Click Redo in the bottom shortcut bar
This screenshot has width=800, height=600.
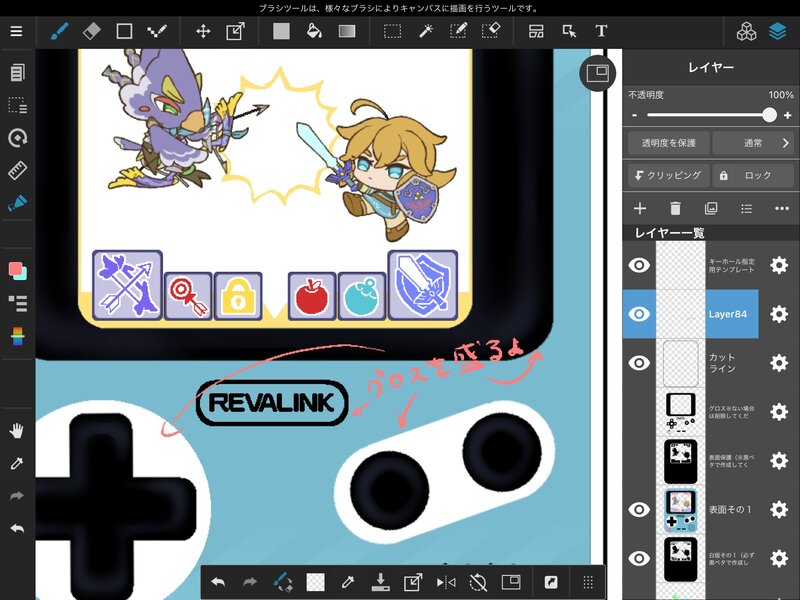click(250, 582)
